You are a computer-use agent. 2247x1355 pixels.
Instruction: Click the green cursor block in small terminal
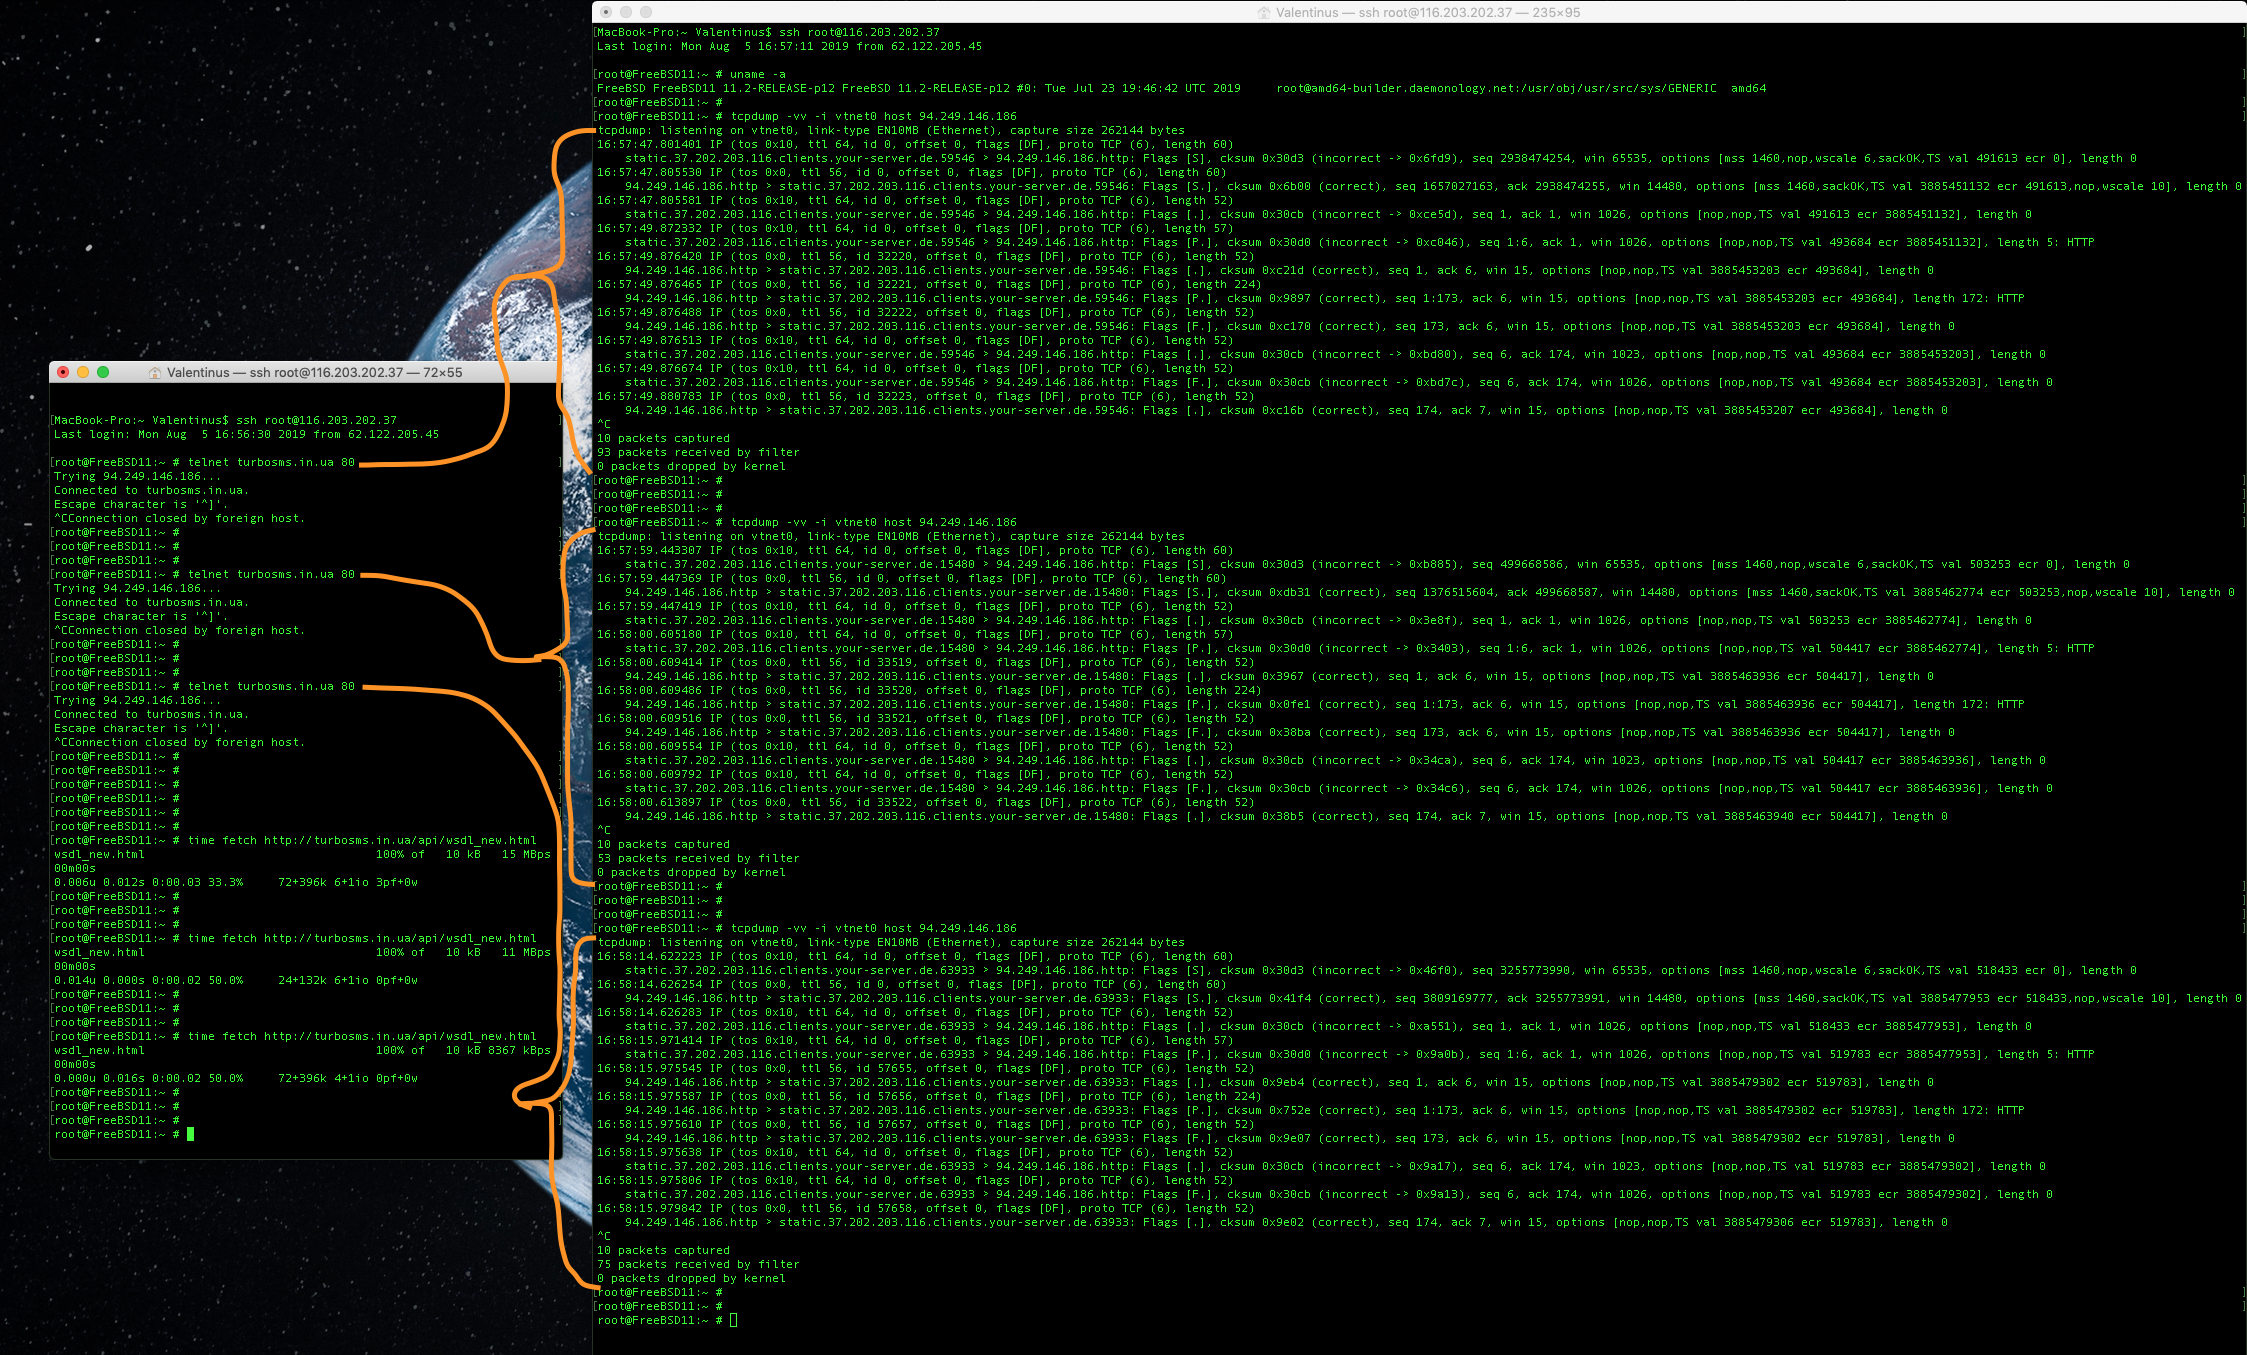[190, 1134]
